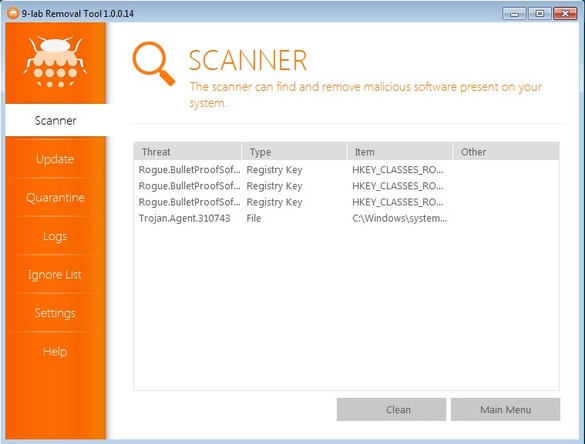Sort by the Threat column header

coord(187,151)
